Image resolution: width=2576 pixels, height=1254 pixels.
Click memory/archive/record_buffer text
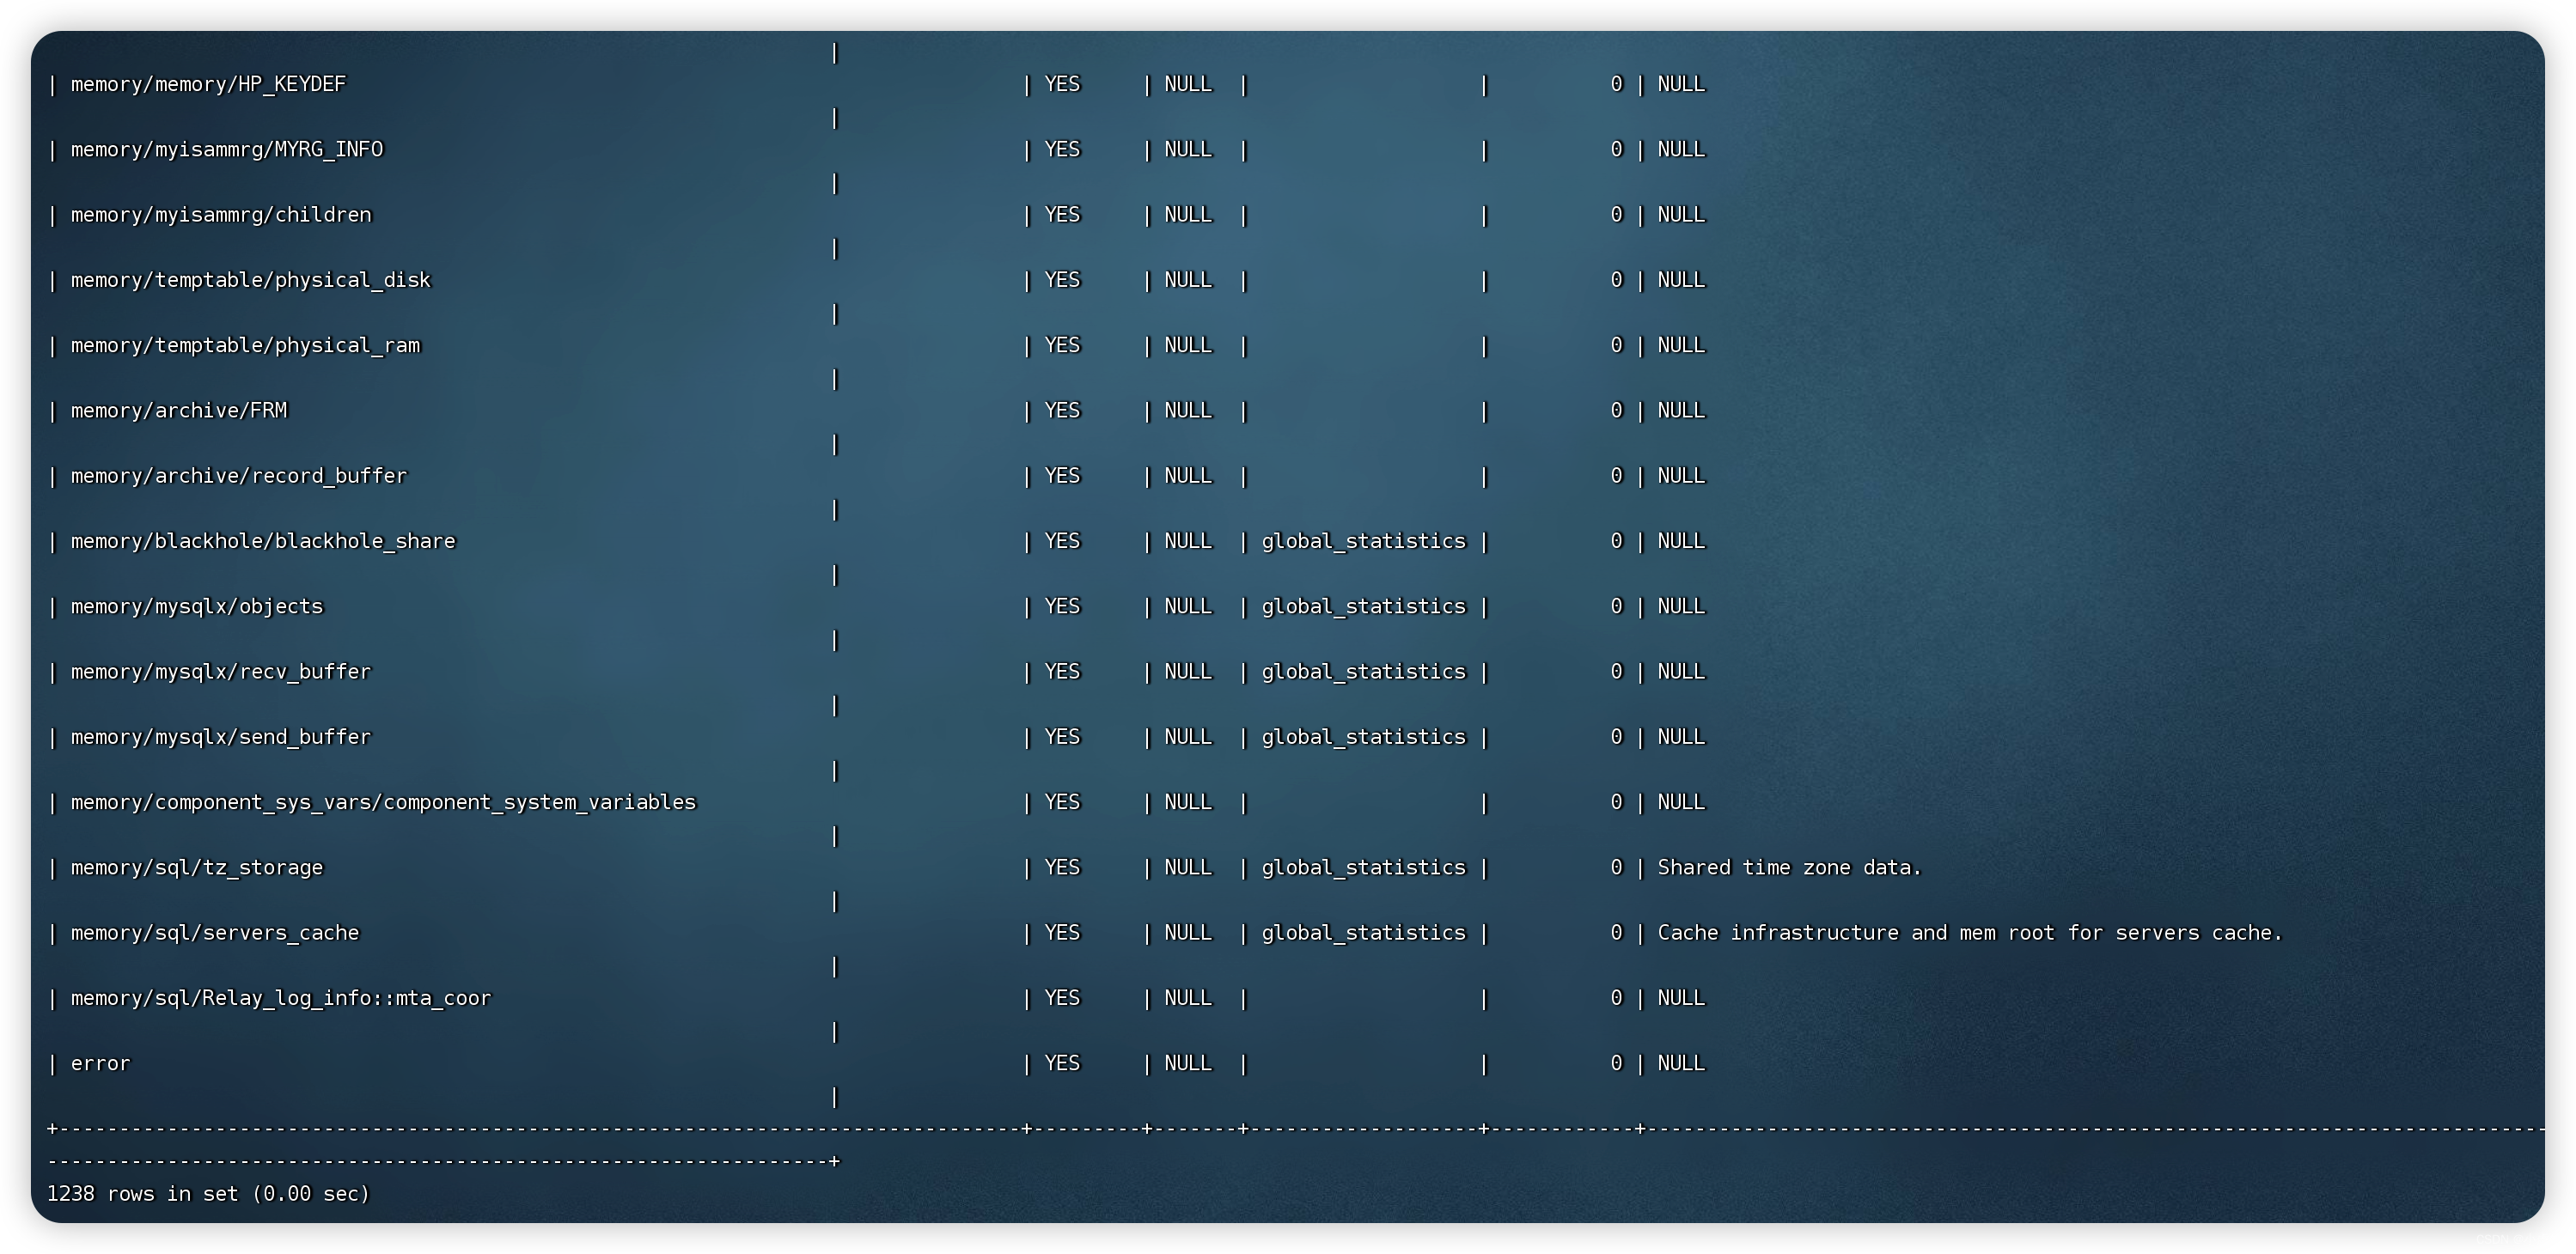[x=239, y=475]
